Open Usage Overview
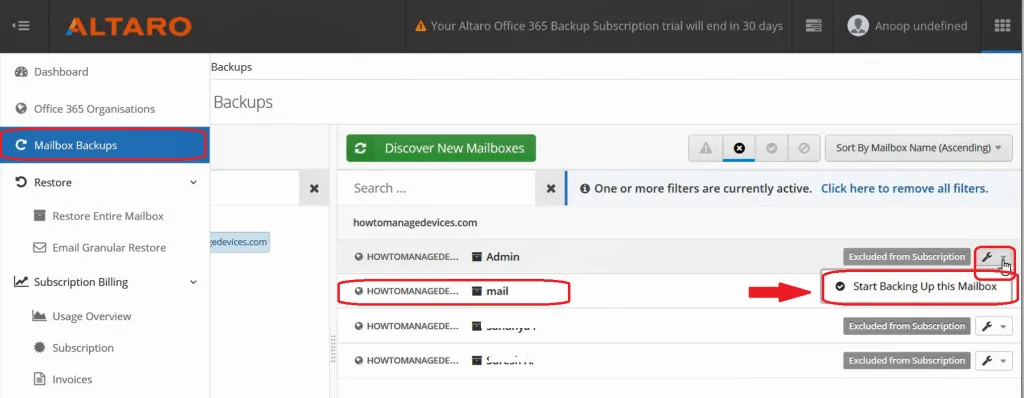 [91, 316]
